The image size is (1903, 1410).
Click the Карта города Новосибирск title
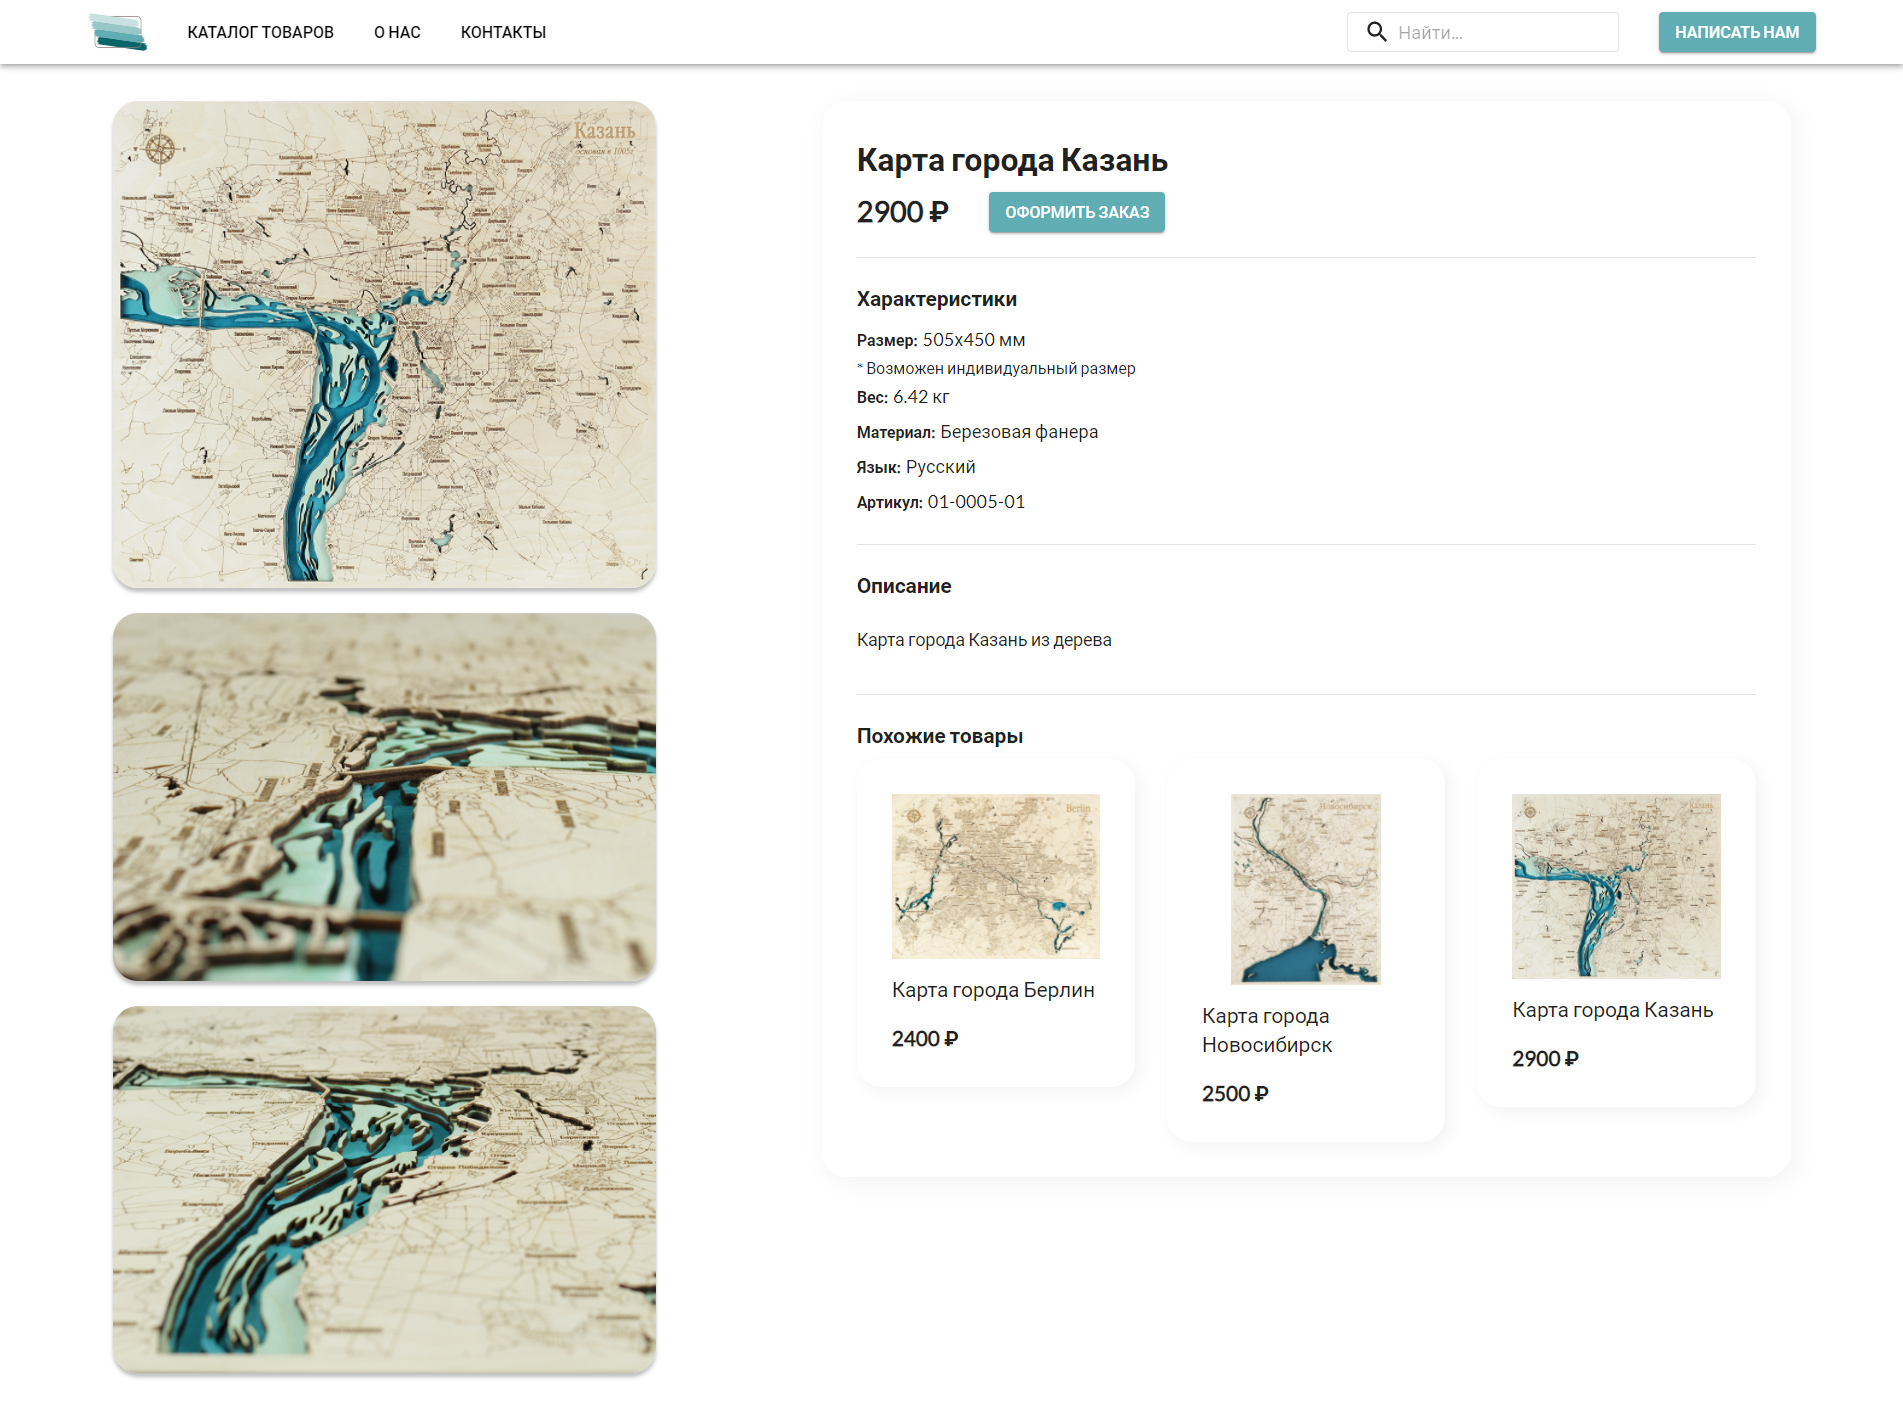(x=1267, y=1030)
